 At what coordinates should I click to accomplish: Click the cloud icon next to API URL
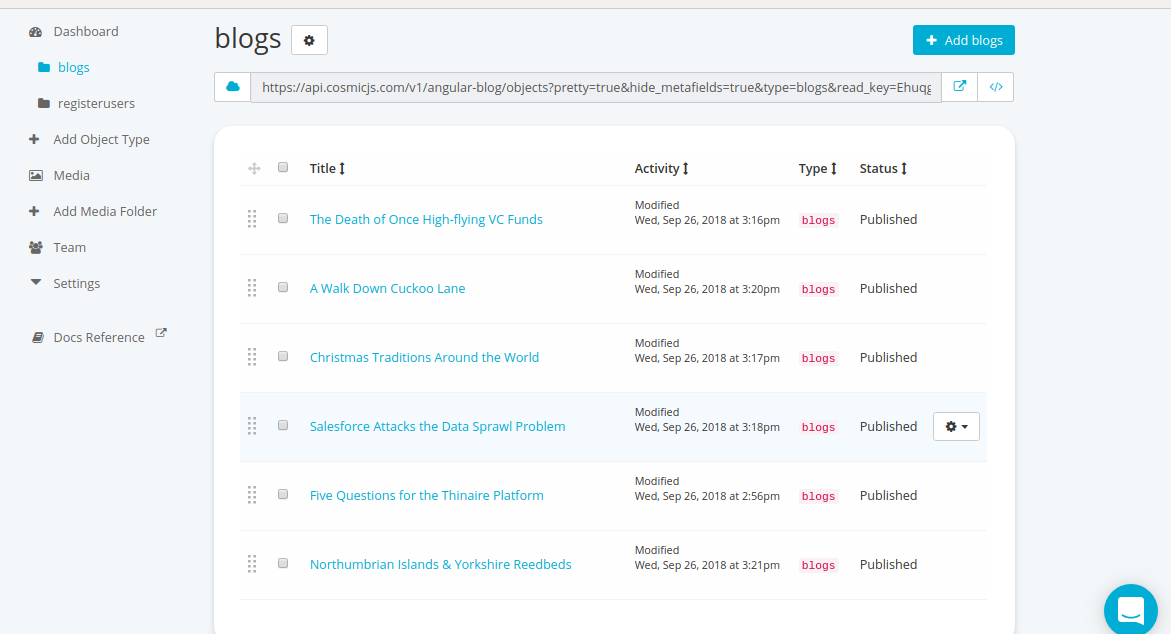coord(232,87)
